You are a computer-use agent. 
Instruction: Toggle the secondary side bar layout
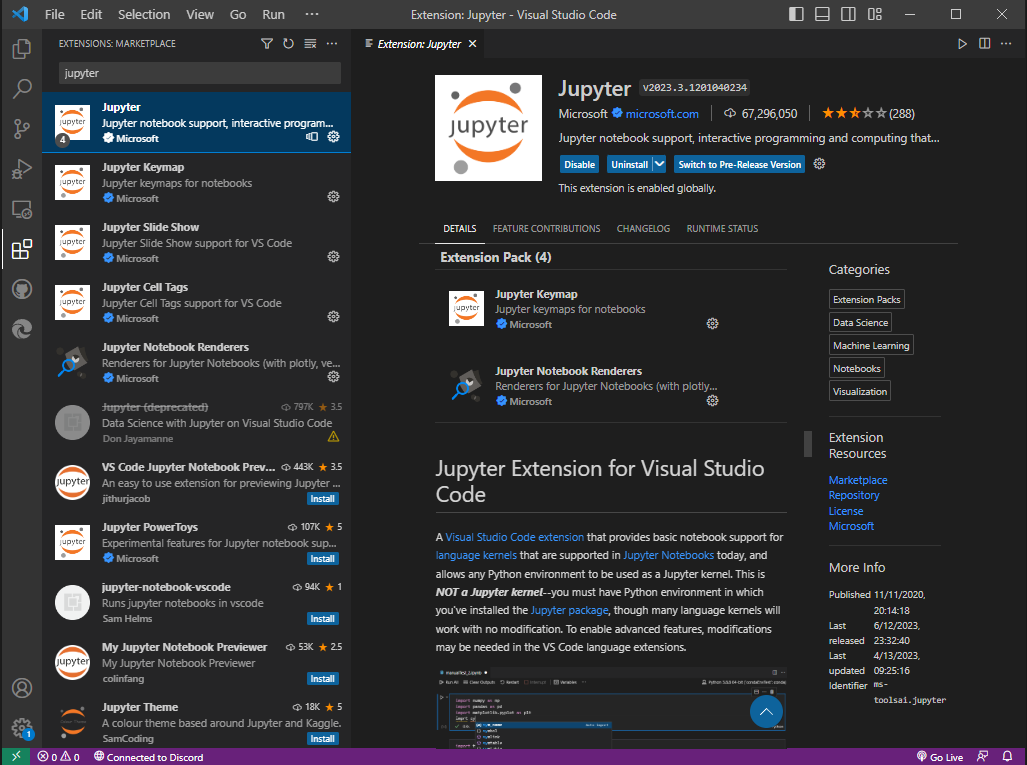(848, 14)
